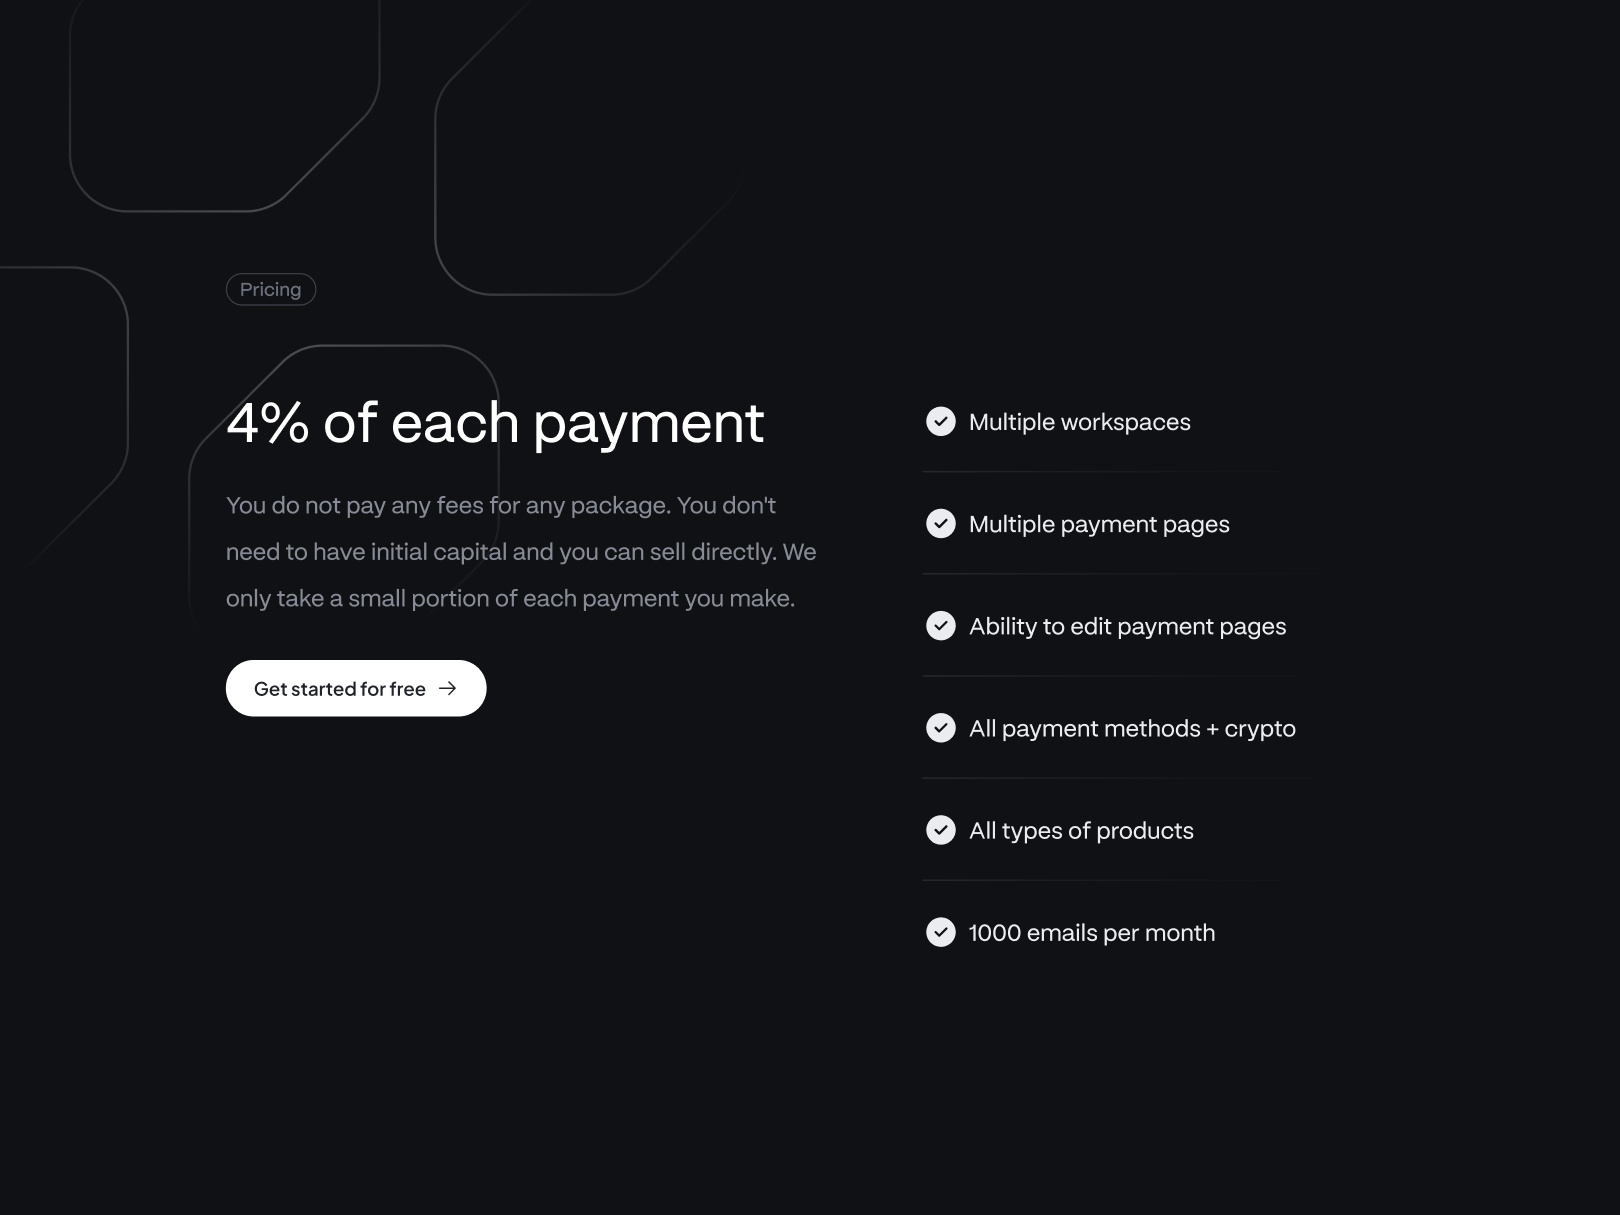Click the checkmark icon beside Multiple workspaces
The image size is (1620, 1215).
(941, 422)
